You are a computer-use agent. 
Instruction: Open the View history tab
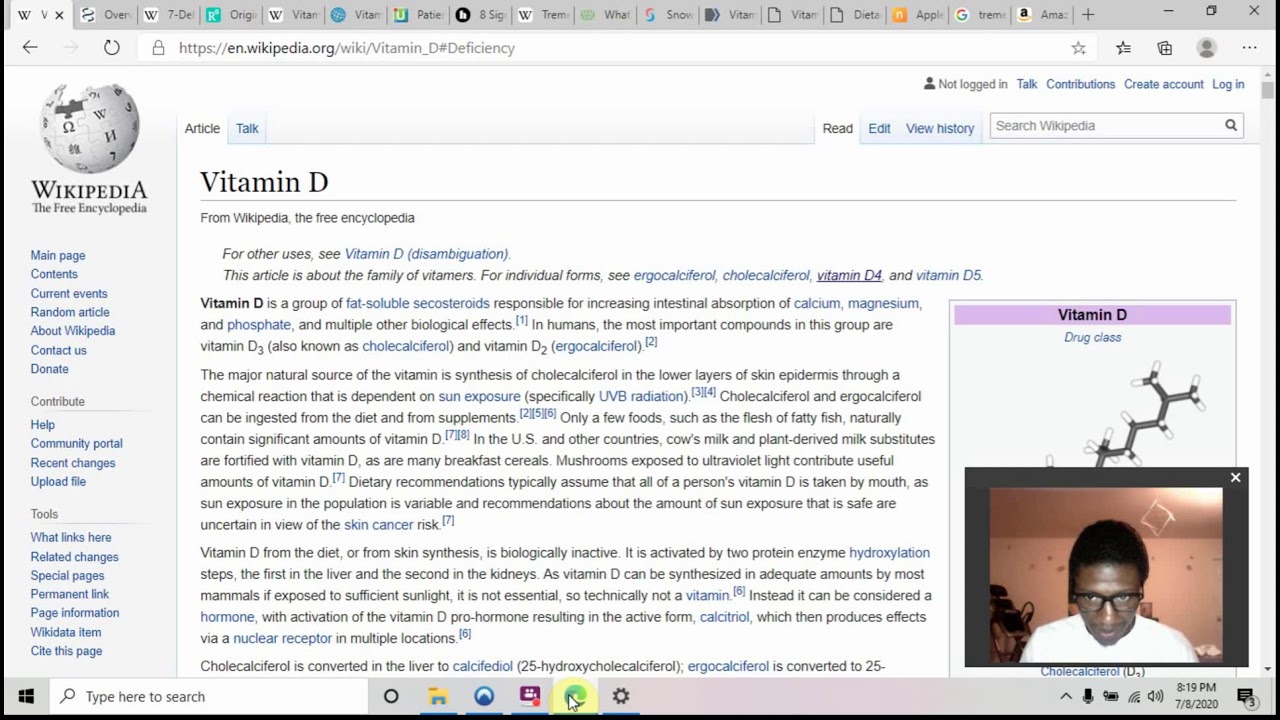pyautogui.click(x=939, y=128)
